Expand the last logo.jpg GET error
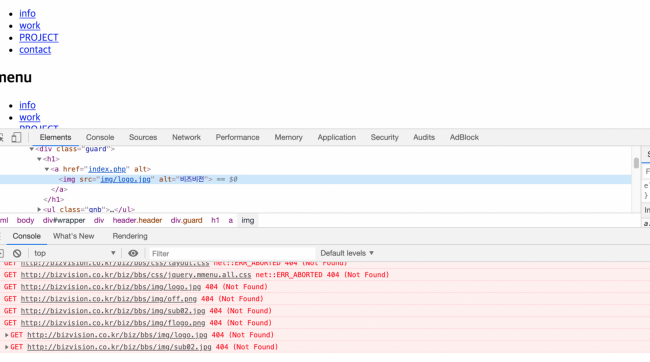The image size is (650, 362). click(7, 335)
